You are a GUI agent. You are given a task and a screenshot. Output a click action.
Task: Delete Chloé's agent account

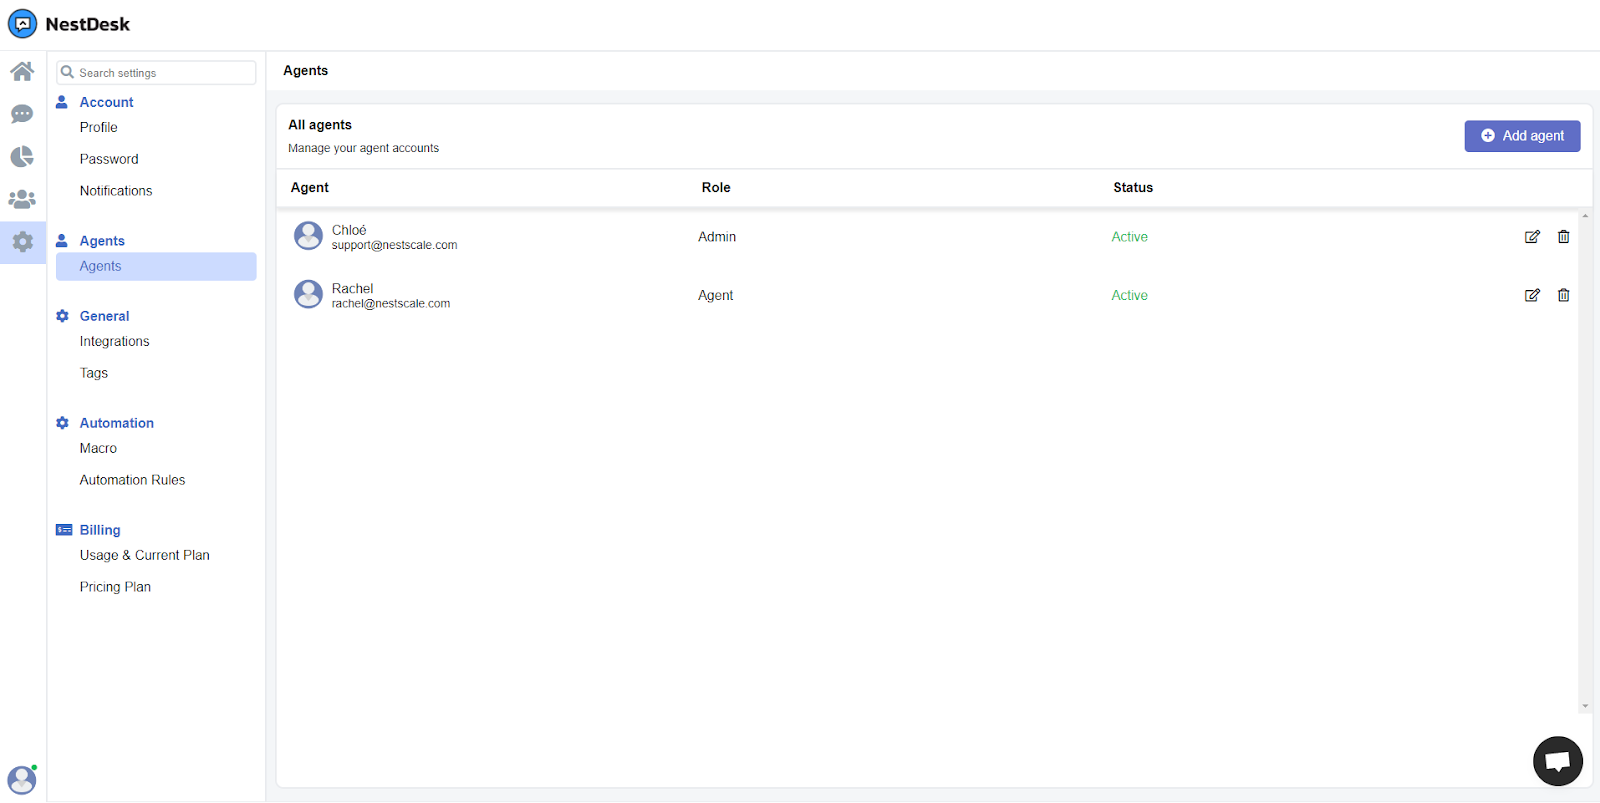click(1563, 237)
